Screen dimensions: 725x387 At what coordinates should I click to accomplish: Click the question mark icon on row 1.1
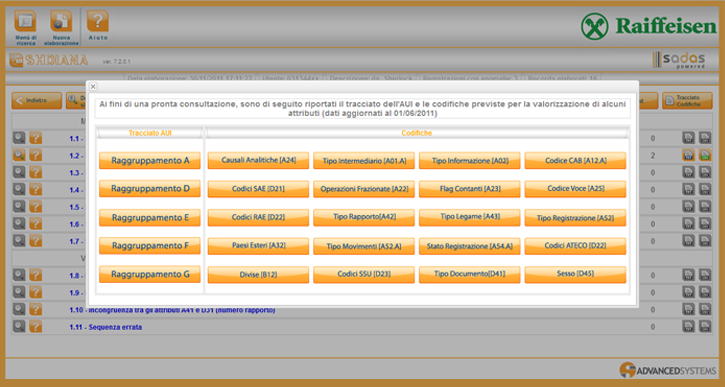coord(36,138)
